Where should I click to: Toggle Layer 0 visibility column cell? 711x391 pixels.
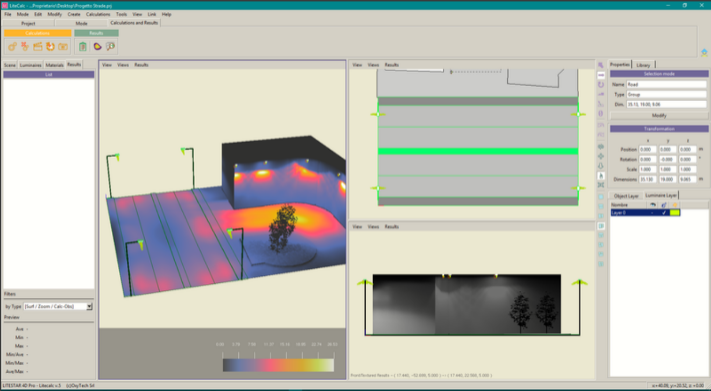(653, 213)
